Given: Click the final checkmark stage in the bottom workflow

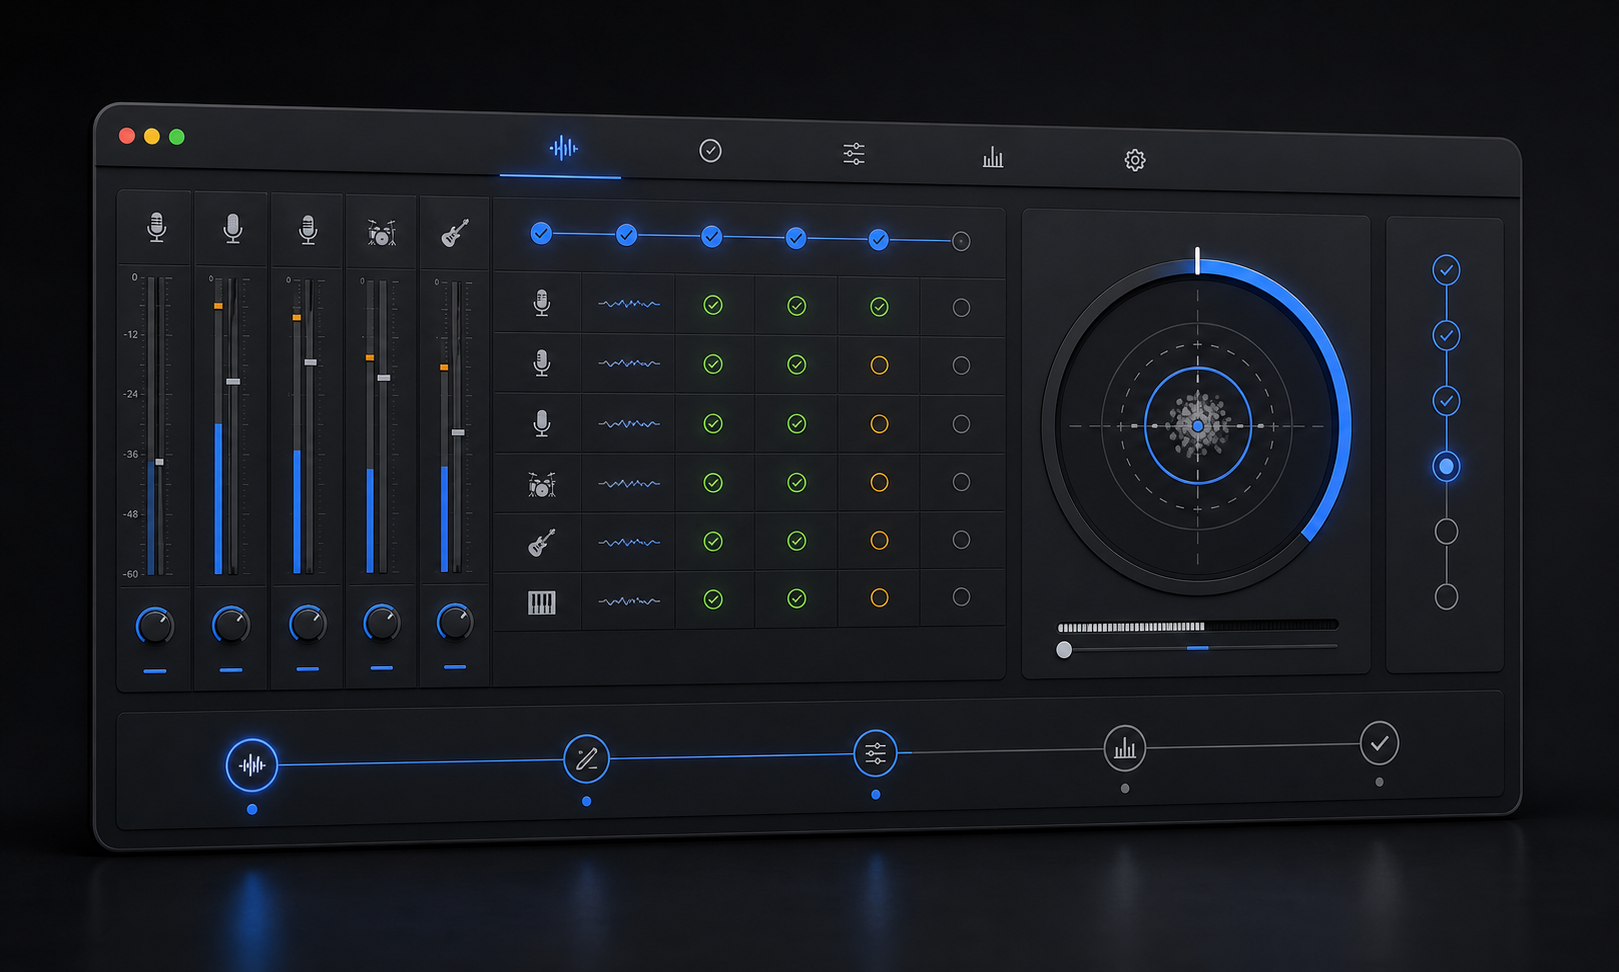Looking at the screenshot, I should pos(1379,744).
